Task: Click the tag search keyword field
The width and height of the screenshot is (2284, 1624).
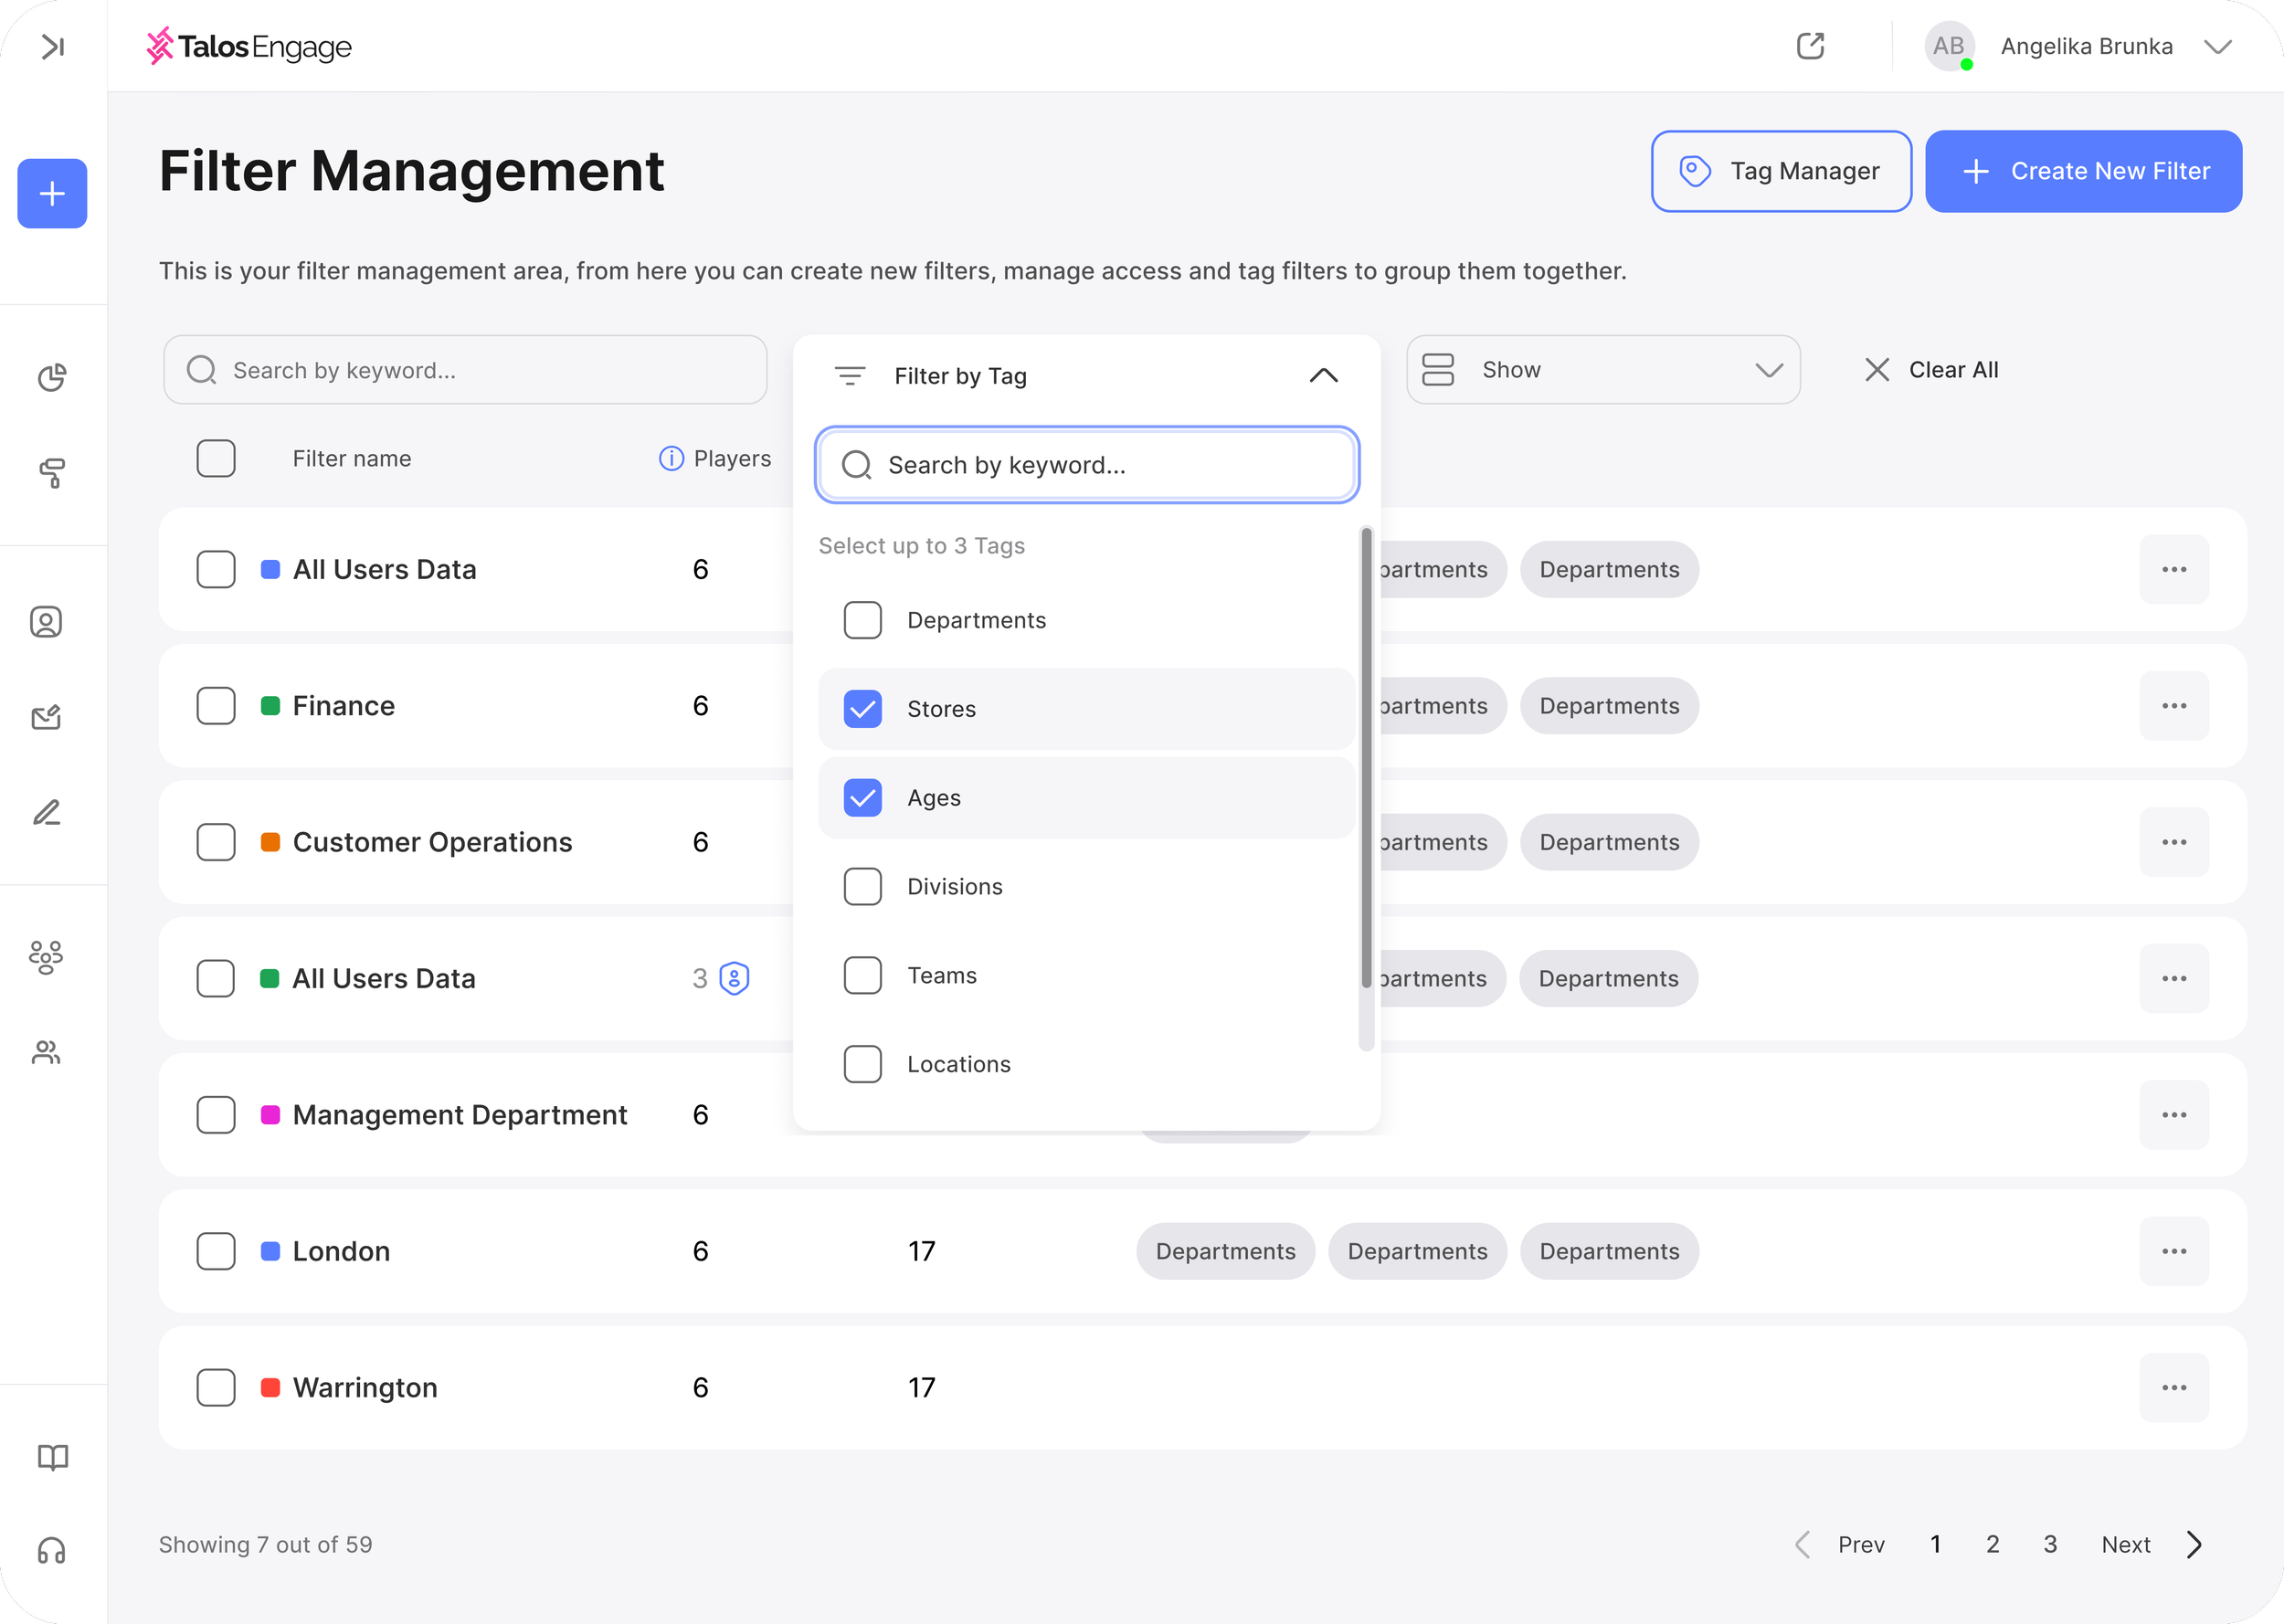Action: tap(1087, 465)
